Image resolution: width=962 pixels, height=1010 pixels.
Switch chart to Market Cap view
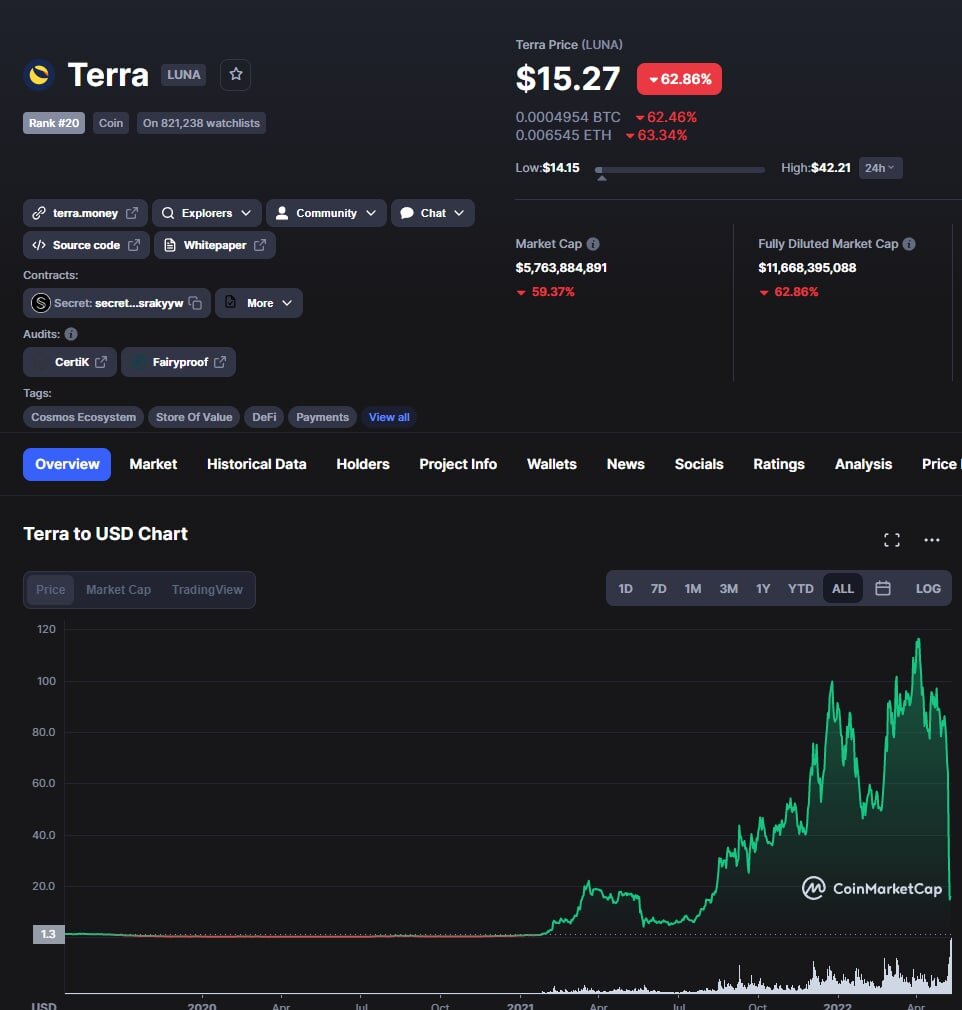(x=119, y=589)
